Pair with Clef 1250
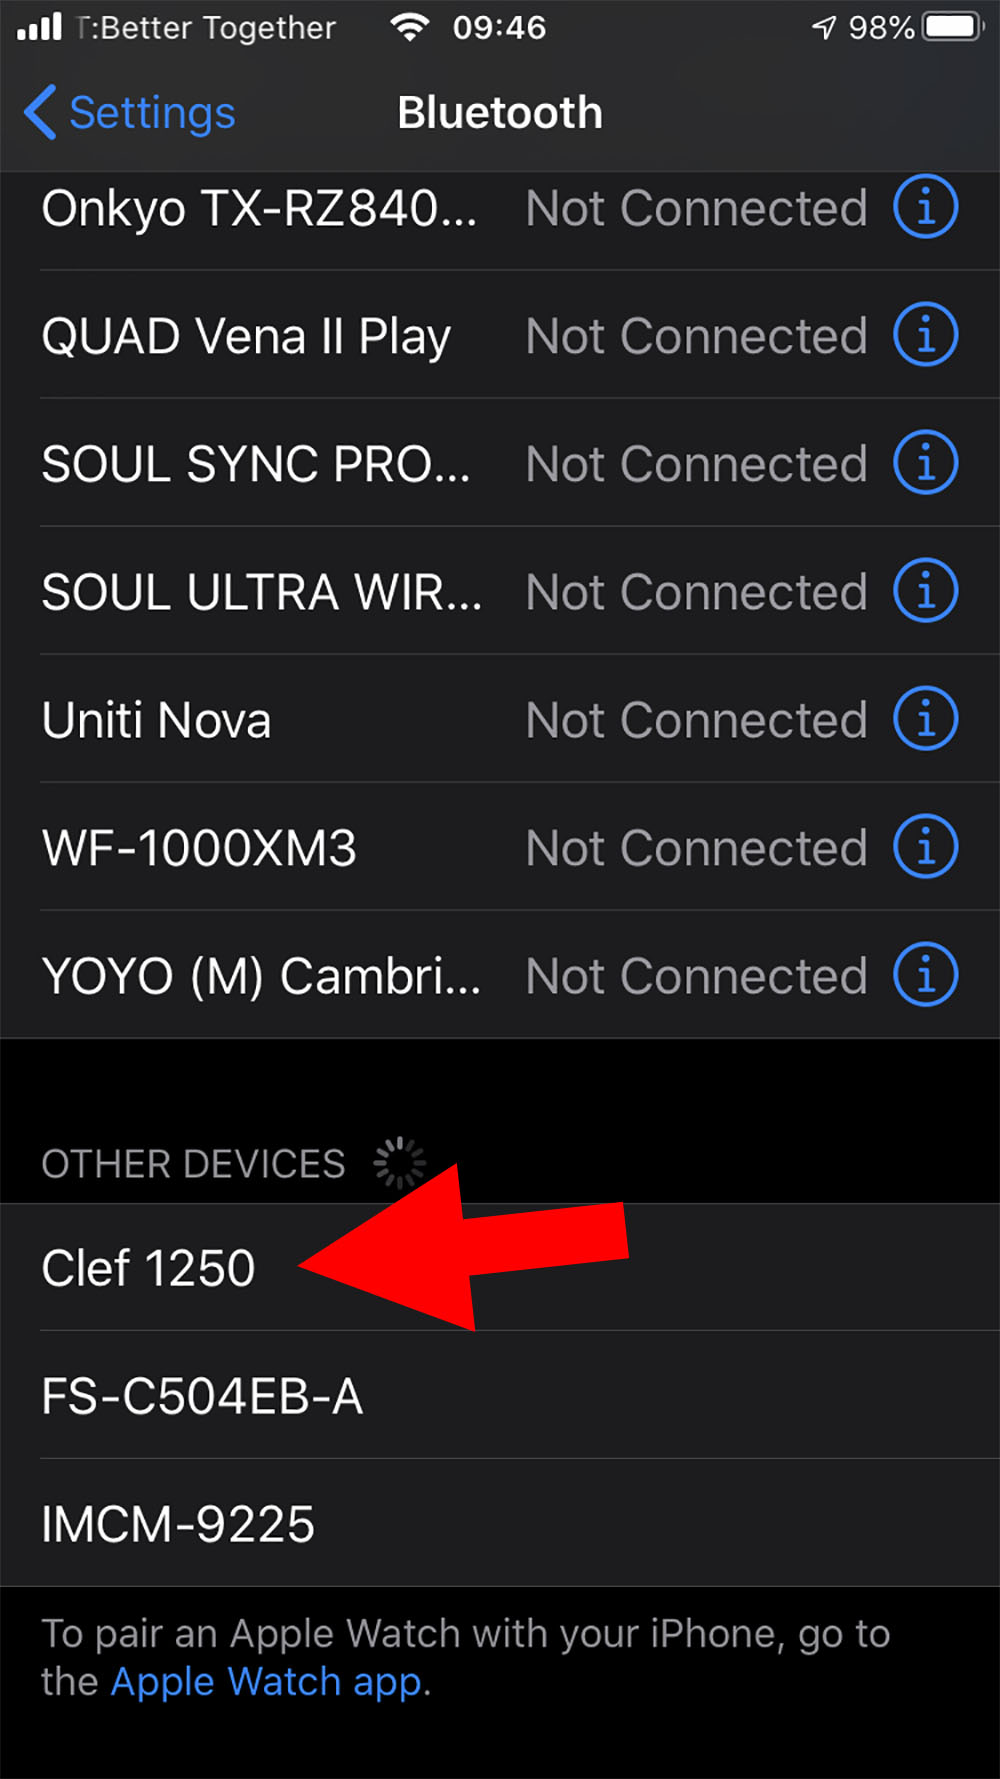Viewport: 1000px width, 1779px height. (x=500, y=1267)
